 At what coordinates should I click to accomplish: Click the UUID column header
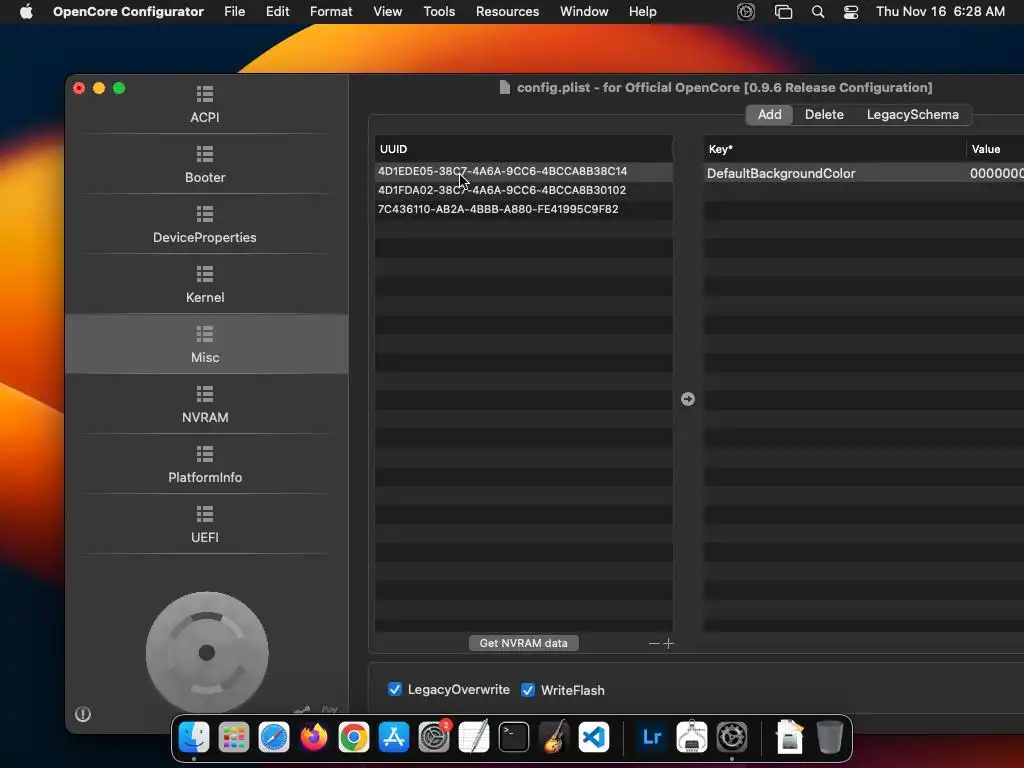coord(524,149)
